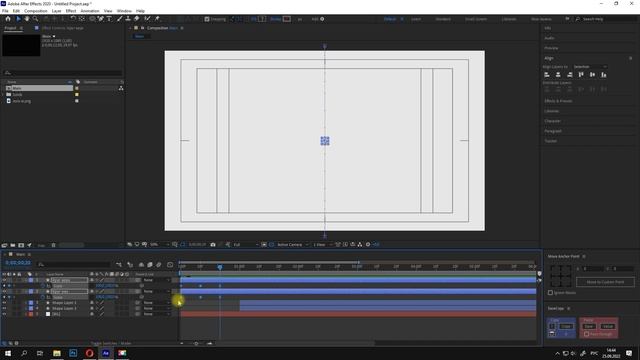Toggle Frame Blending icon in timeline header

click(x=150, y=264)
